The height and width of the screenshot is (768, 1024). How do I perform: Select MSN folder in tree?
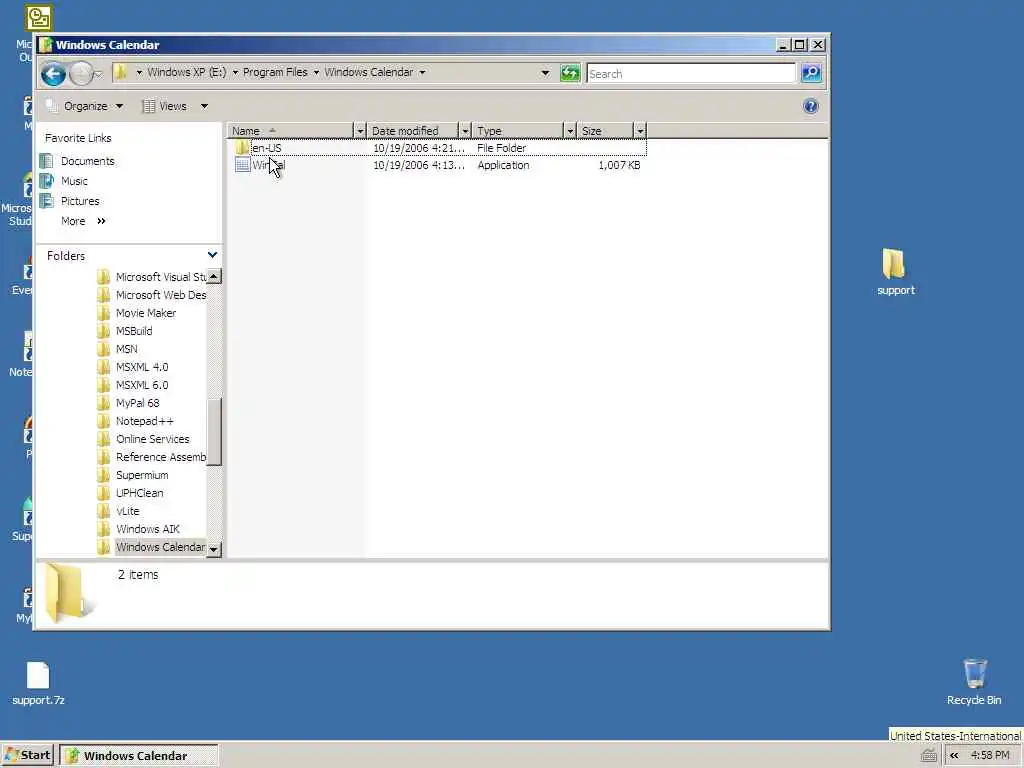(x=127, y=349)
